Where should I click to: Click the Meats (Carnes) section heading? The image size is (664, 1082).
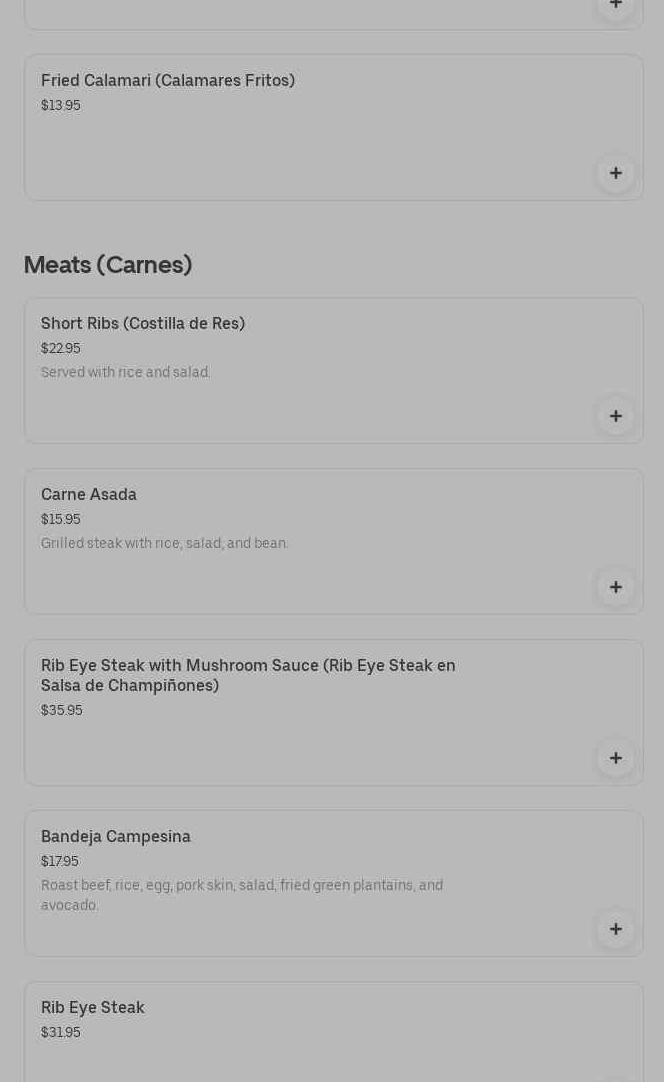click(x=108, y=265)
